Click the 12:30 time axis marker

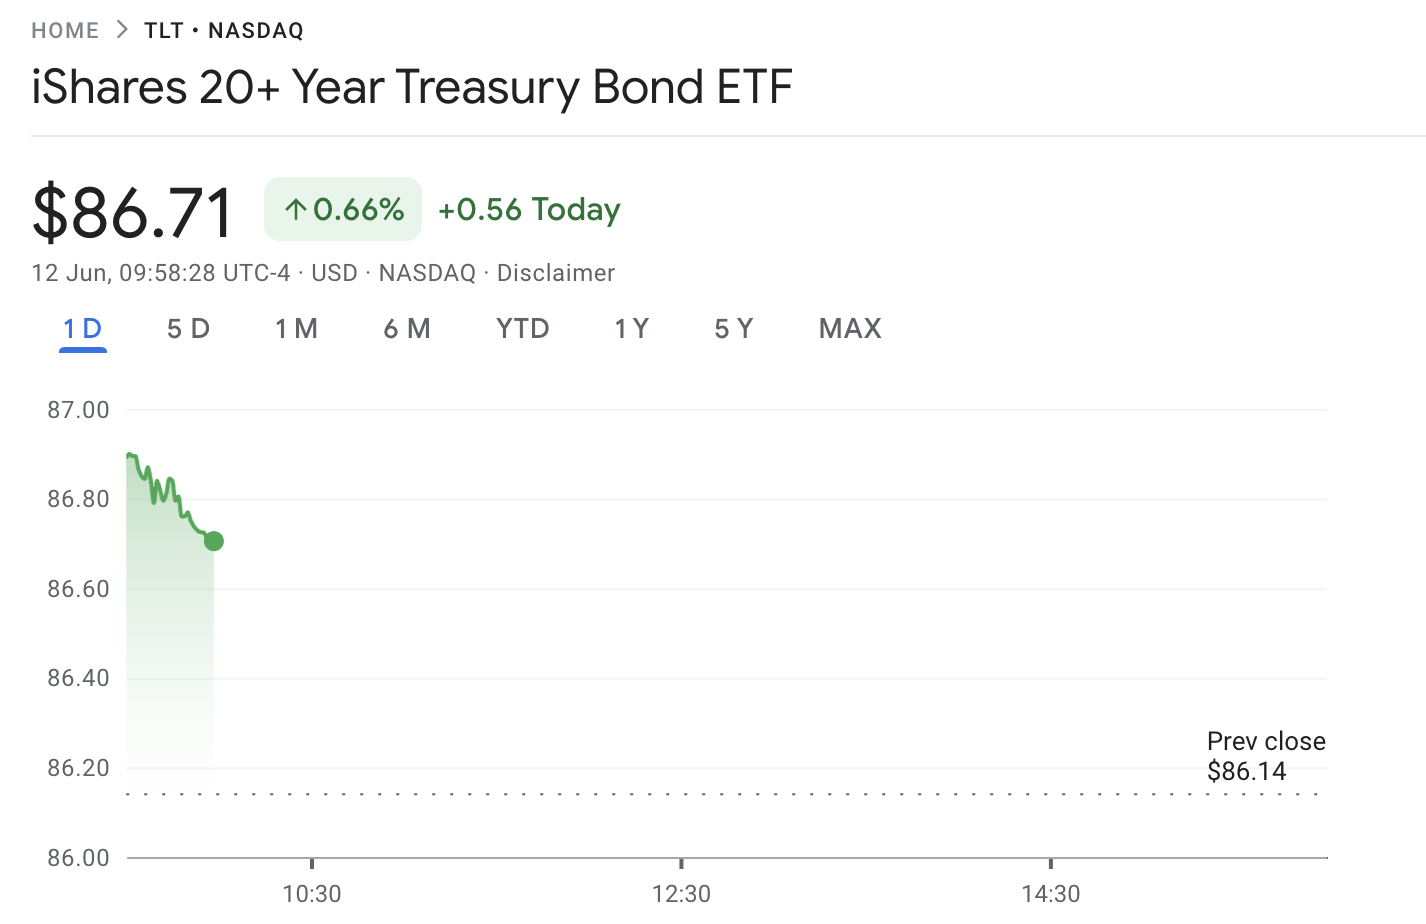pyautogui.click(x=681, y=893)
